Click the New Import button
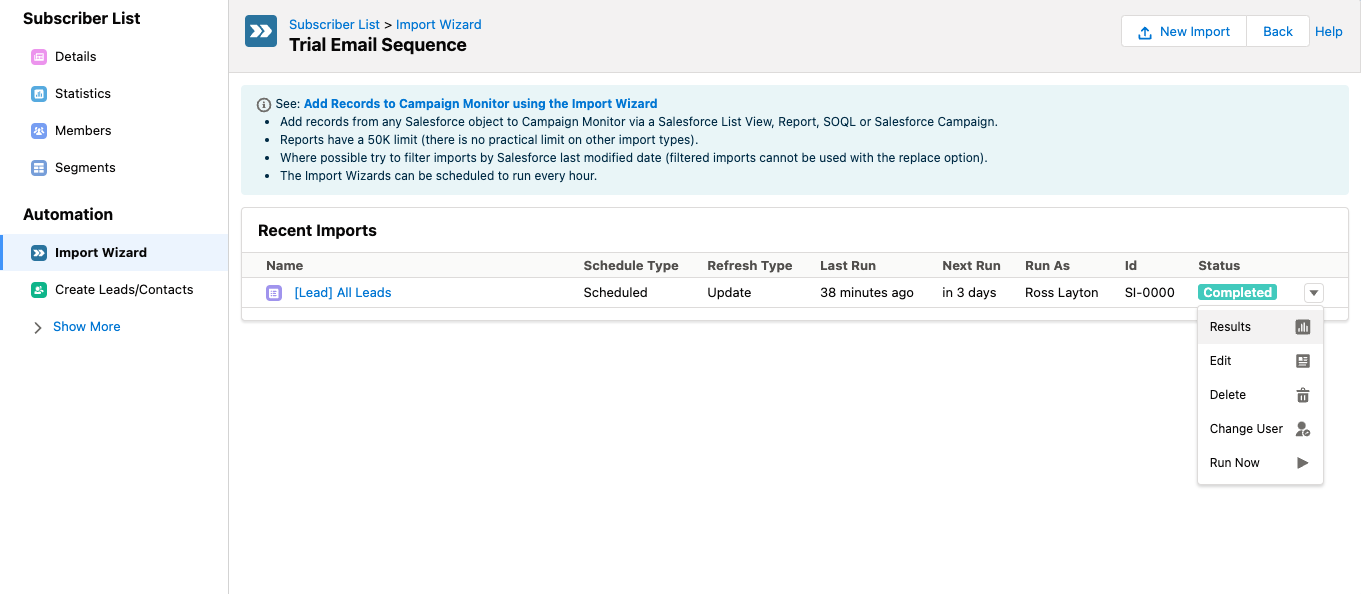Image resolution: width=1361 pixels, height=594 pixels. 1184,32
